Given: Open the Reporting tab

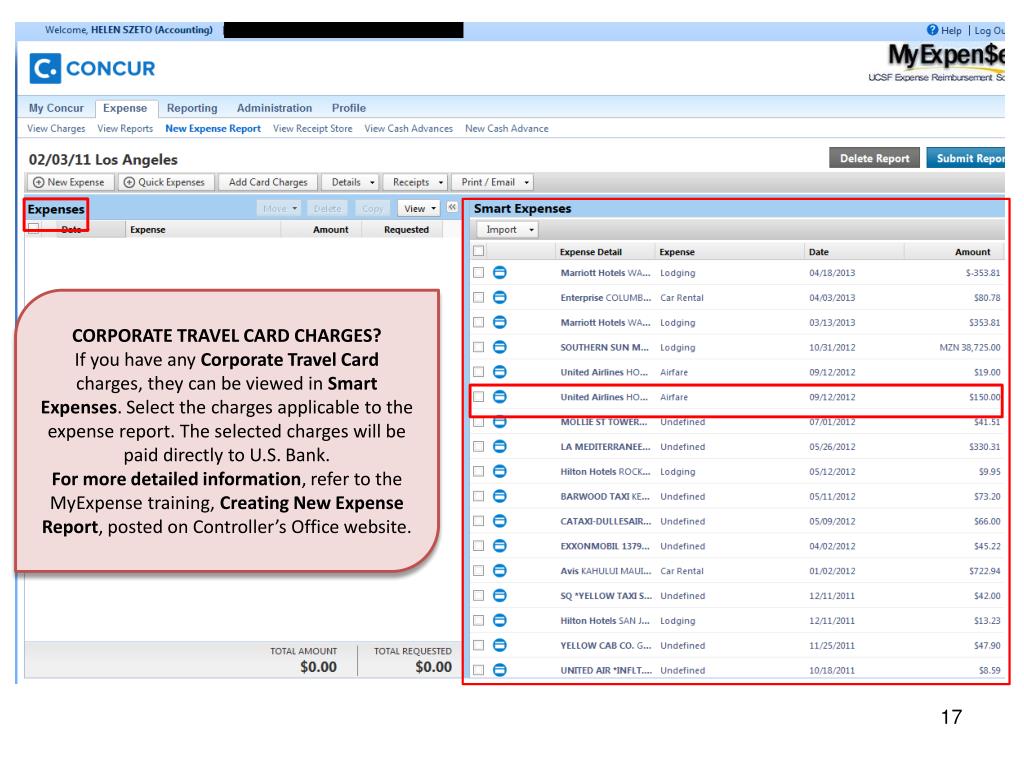Looking at the screenshot, I should (x=192, y=108).
